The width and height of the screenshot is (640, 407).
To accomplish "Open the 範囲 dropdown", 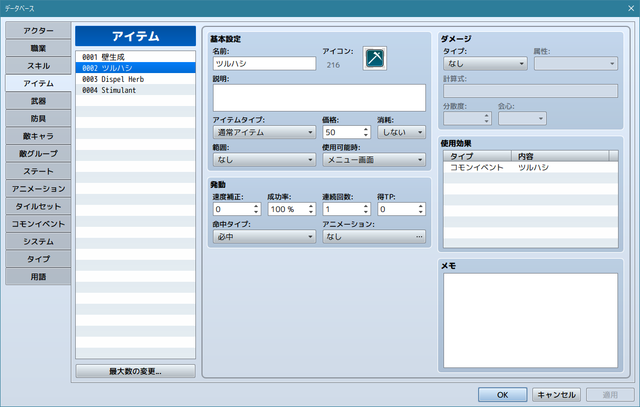I will [x=264, y=160].
